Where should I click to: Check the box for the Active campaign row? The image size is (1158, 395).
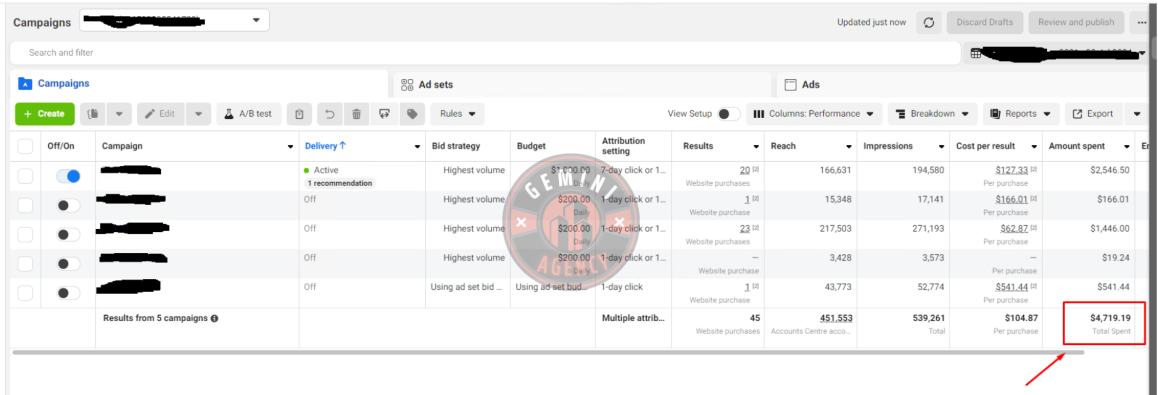click(25, 176)
